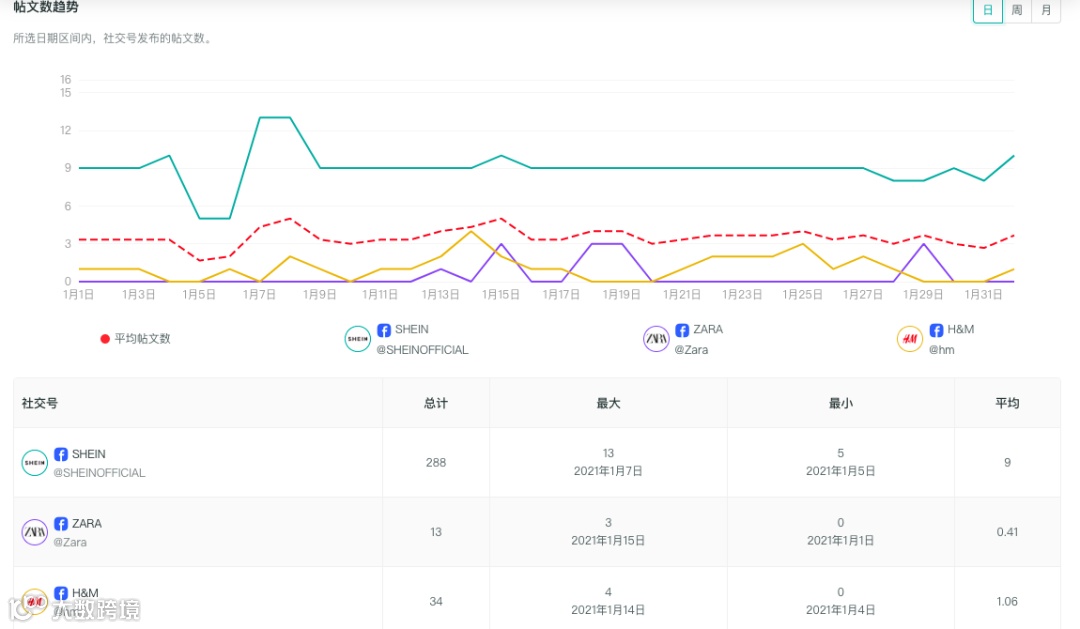Sort by 最大 column header
This screenshot has width=1080, height=629.
[x=608, y=404]
